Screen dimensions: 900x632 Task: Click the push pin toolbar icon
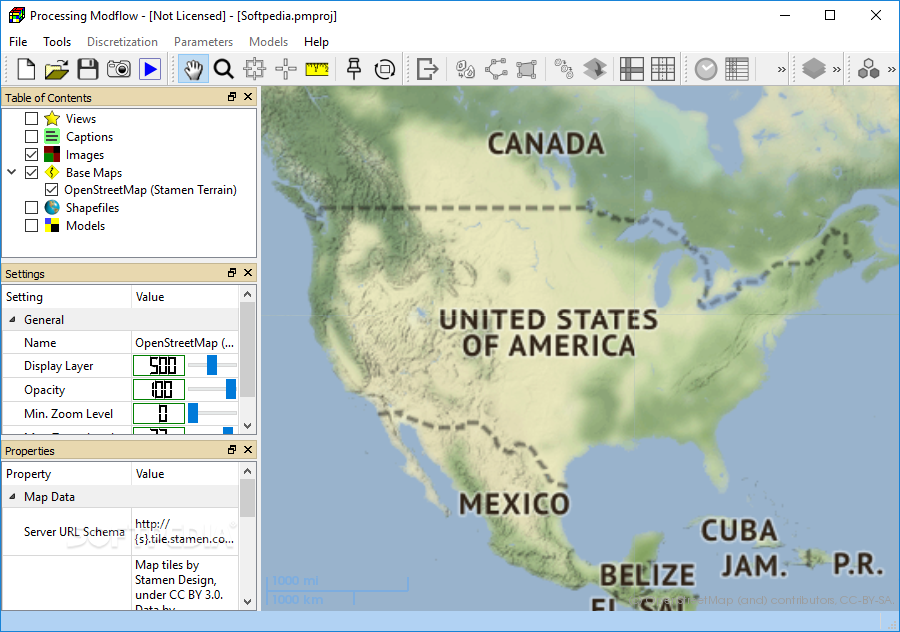(354, 69)
